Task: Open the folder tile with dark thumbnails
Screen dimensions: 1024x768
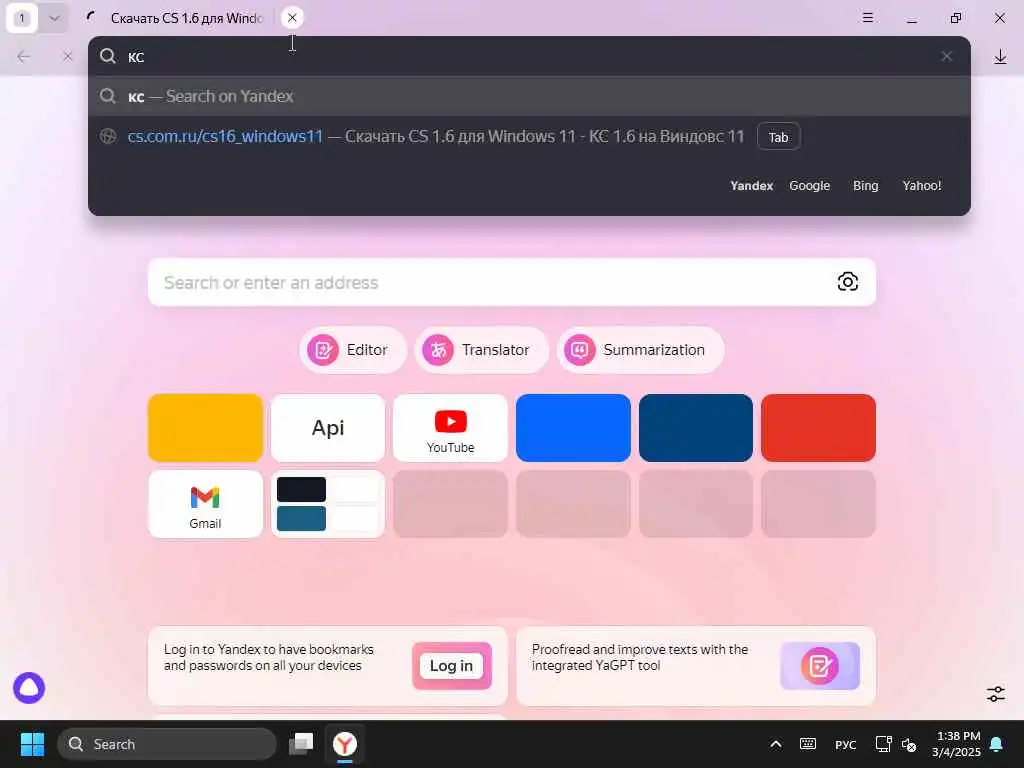Action: [328, 504]
